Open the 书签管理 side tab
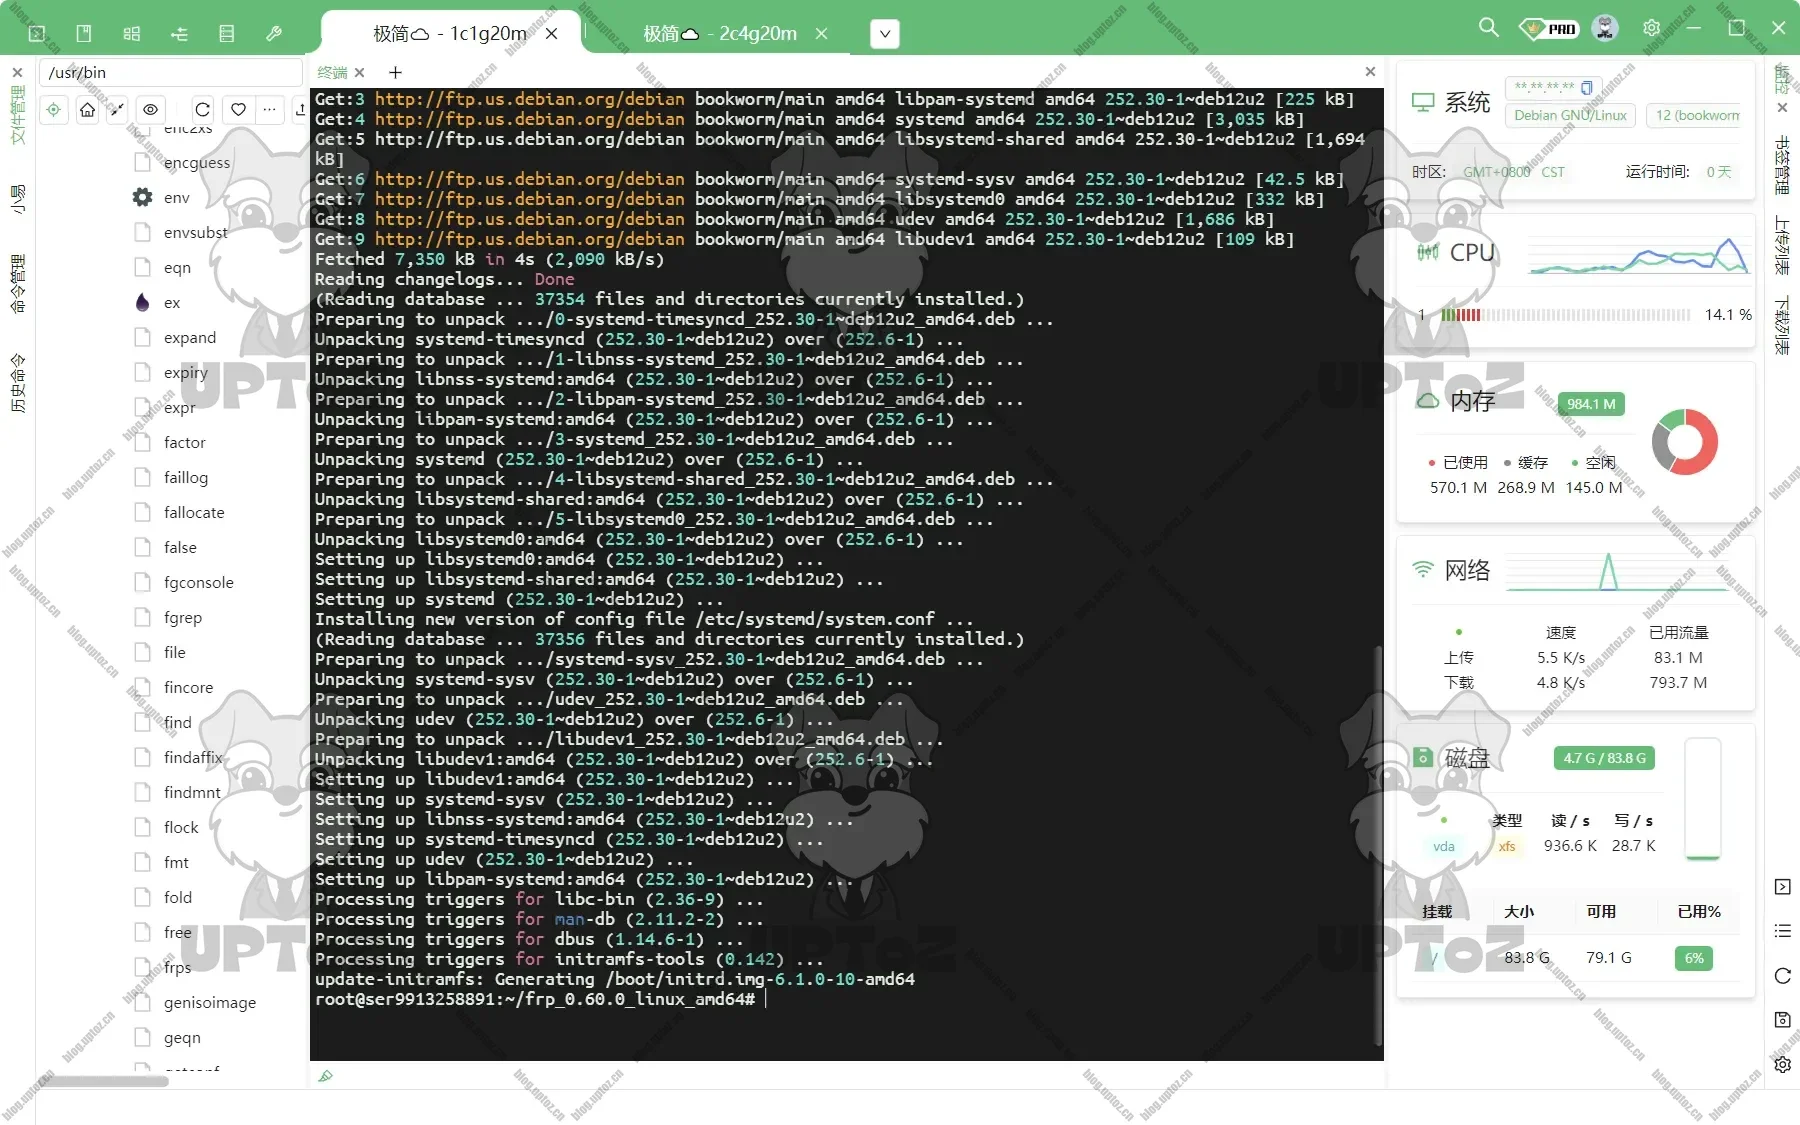This screenshot has width=1800, height=1125. point(1782,166)
